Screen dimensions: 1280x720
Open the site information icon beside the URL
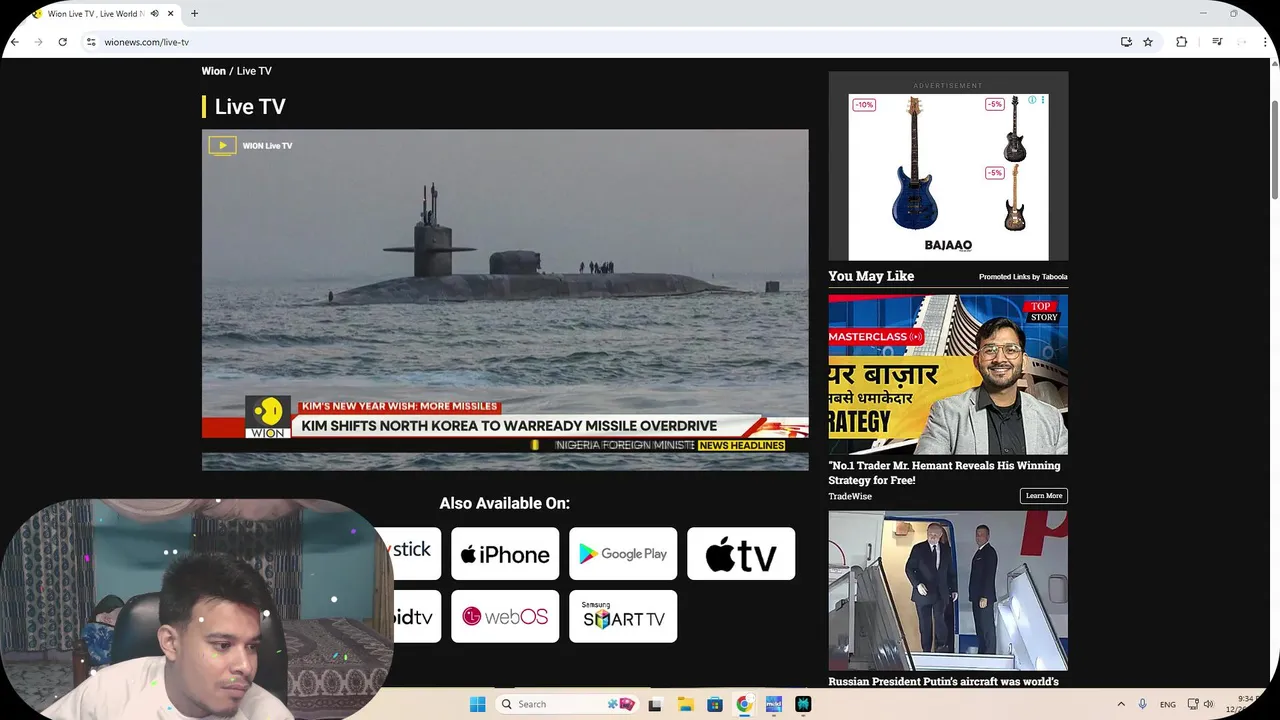tap(91, 42)
